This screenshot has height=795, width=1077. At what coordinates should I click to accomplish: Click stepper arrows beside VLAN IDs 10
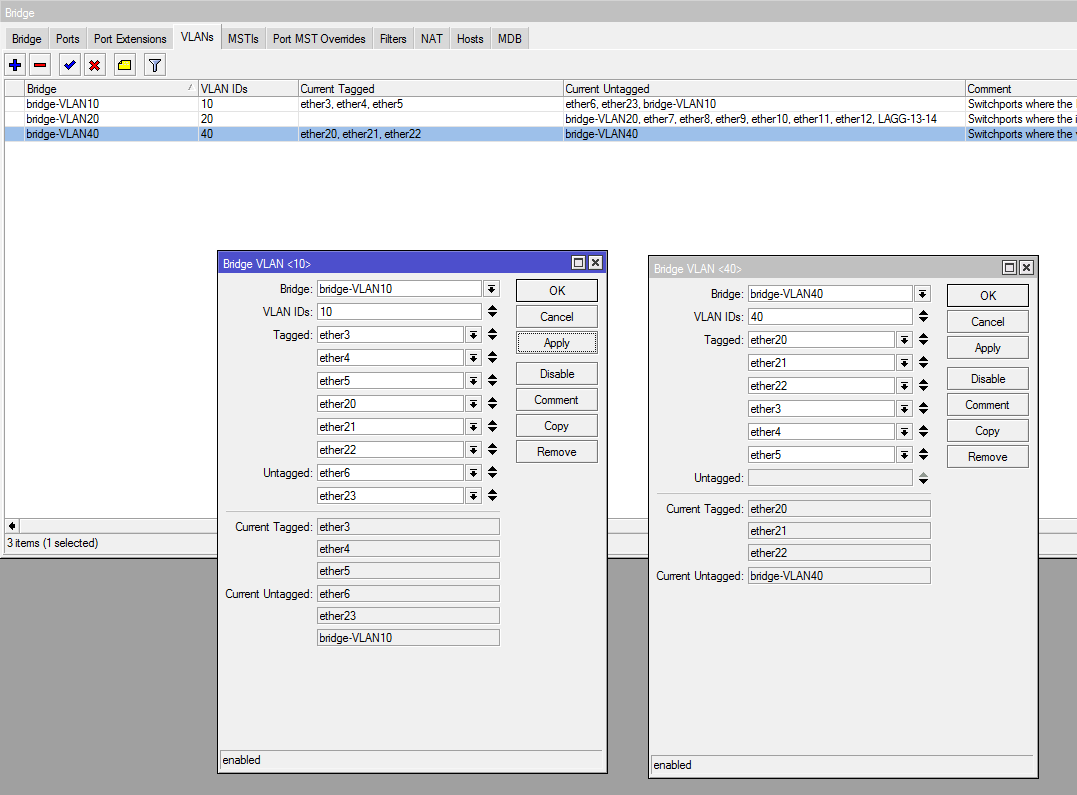tap(492, 312)
